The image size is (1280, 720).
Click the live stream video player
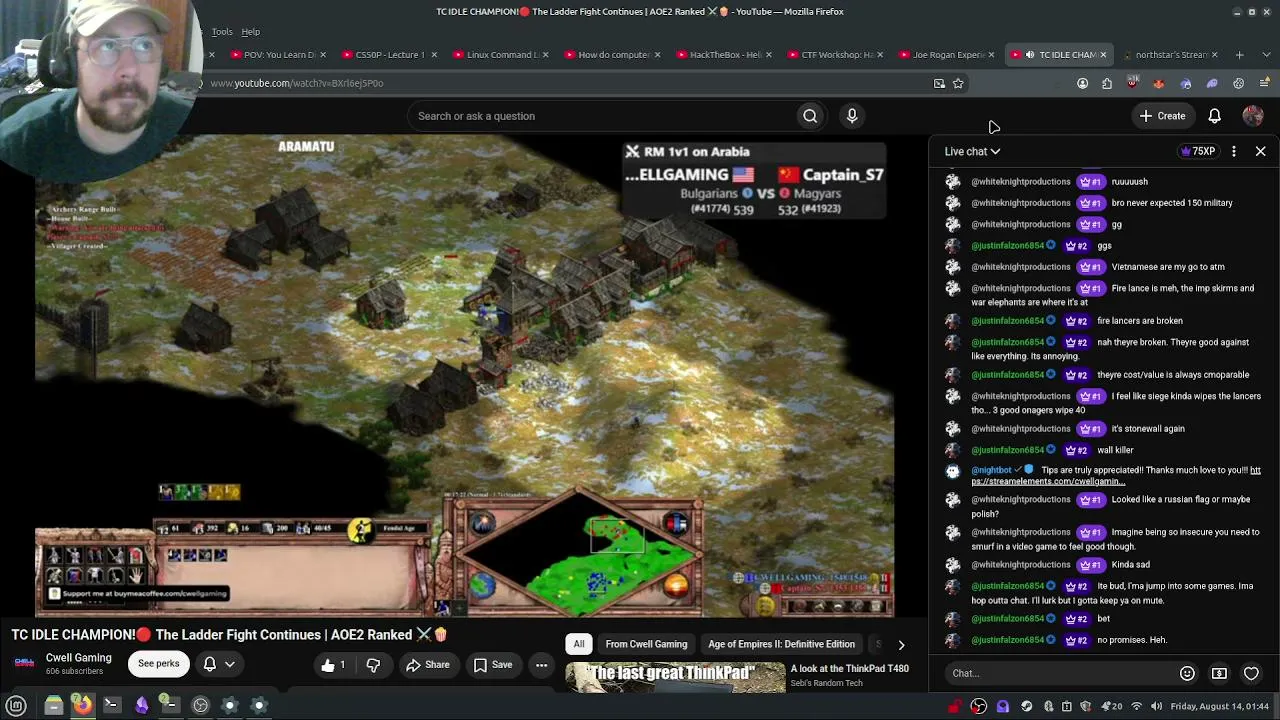point(464,376)
